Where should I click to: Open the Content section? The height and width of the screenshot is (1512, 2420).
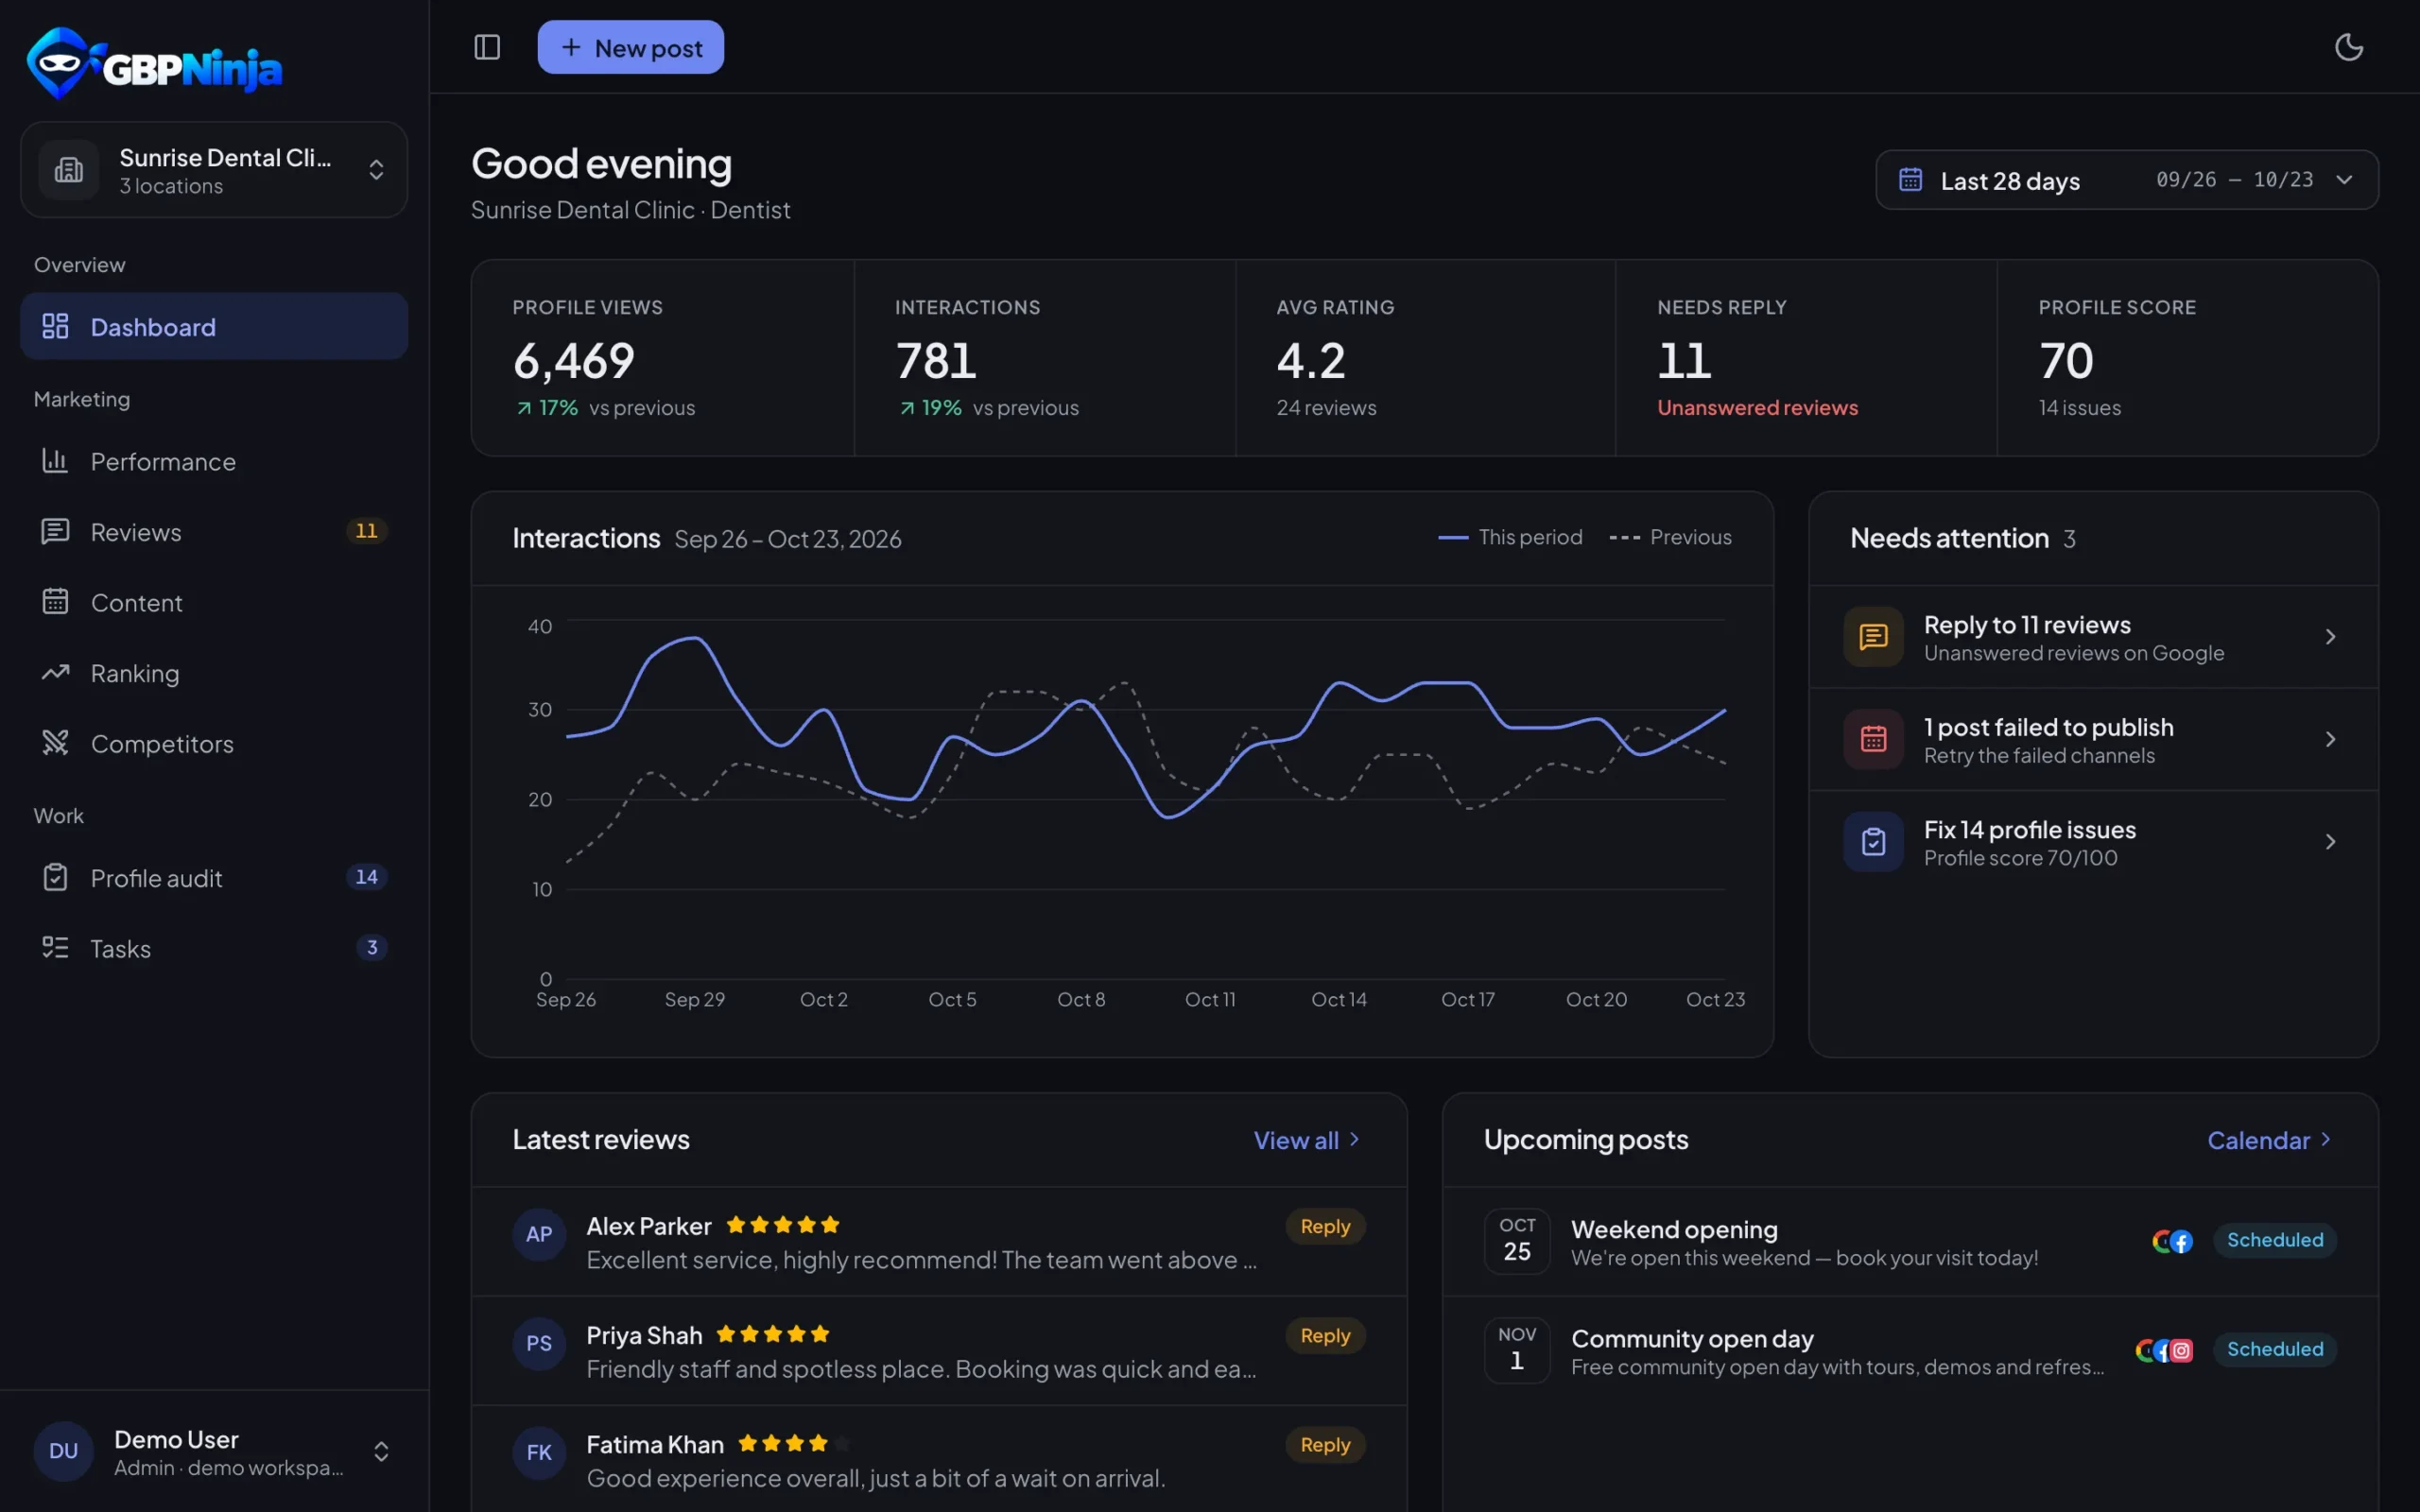(x=214, y=602)
